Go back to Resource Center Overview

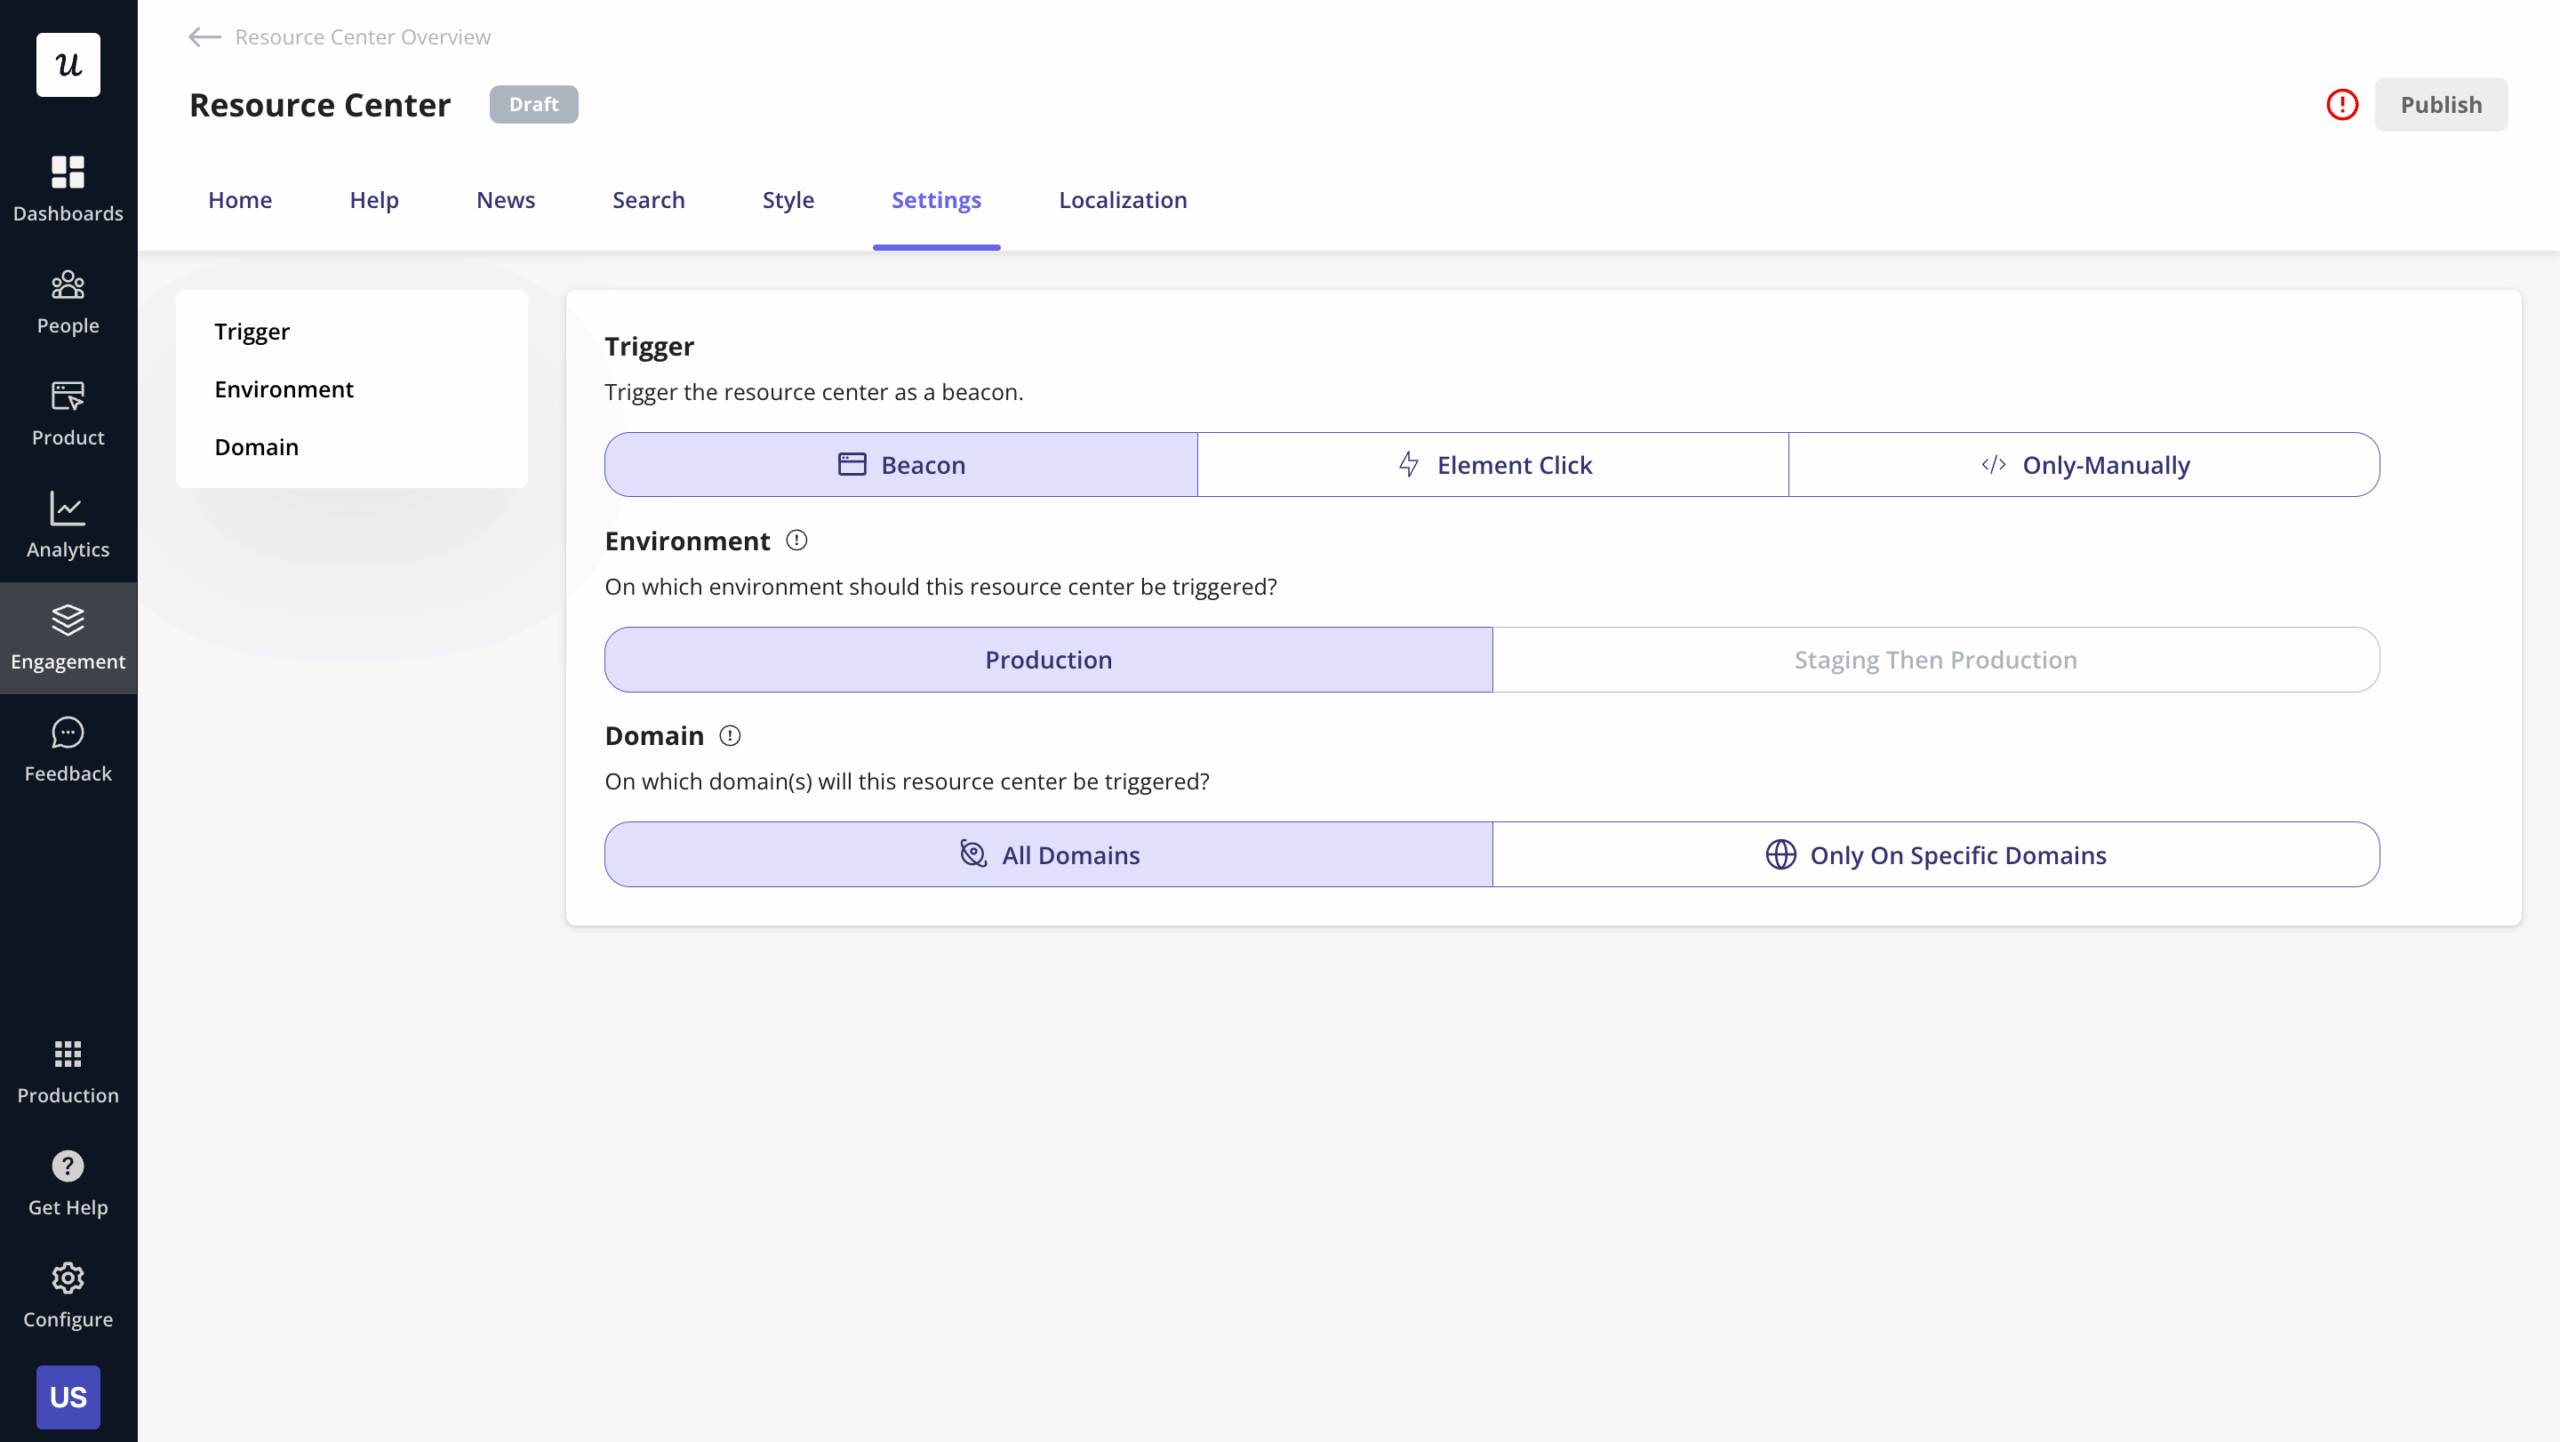point(340,37)
